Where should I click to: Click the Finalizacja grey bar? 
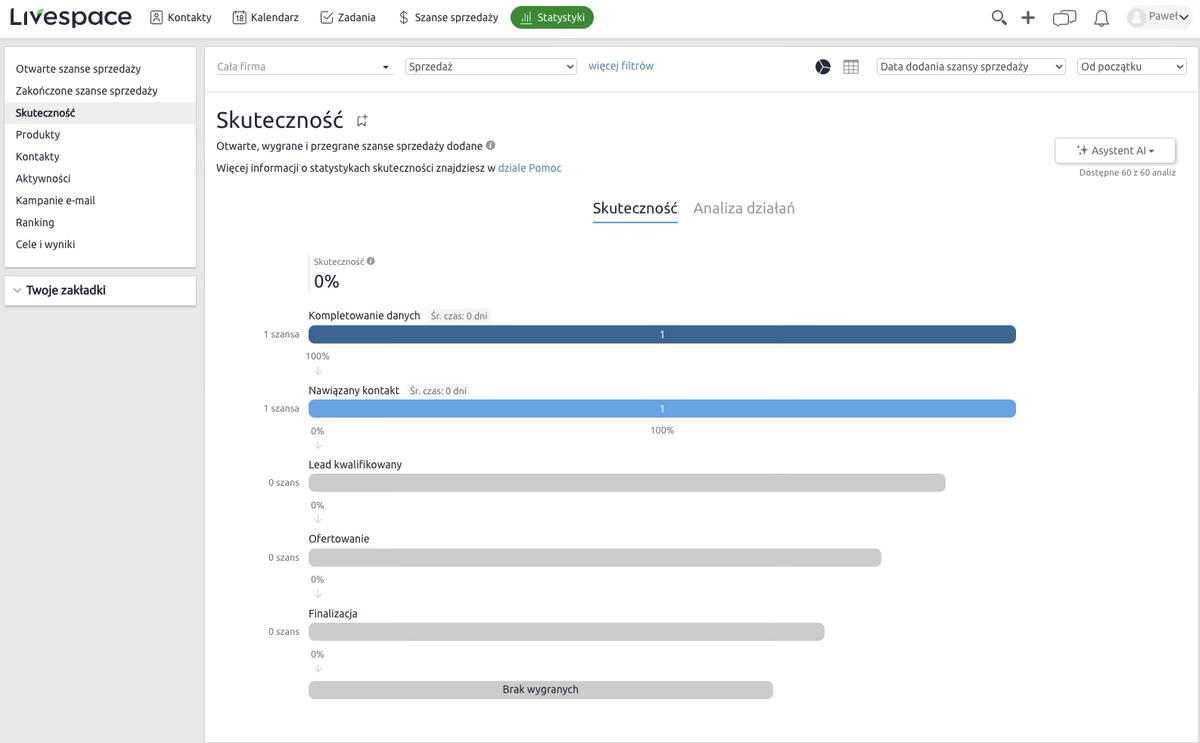[567, 632]
